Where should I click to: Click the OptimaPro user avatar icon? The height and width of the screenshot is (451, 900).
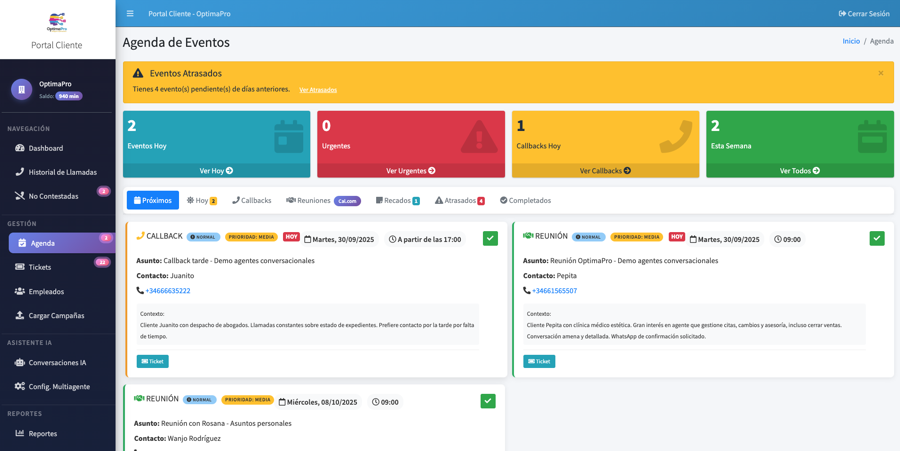[x=22, y=90]
